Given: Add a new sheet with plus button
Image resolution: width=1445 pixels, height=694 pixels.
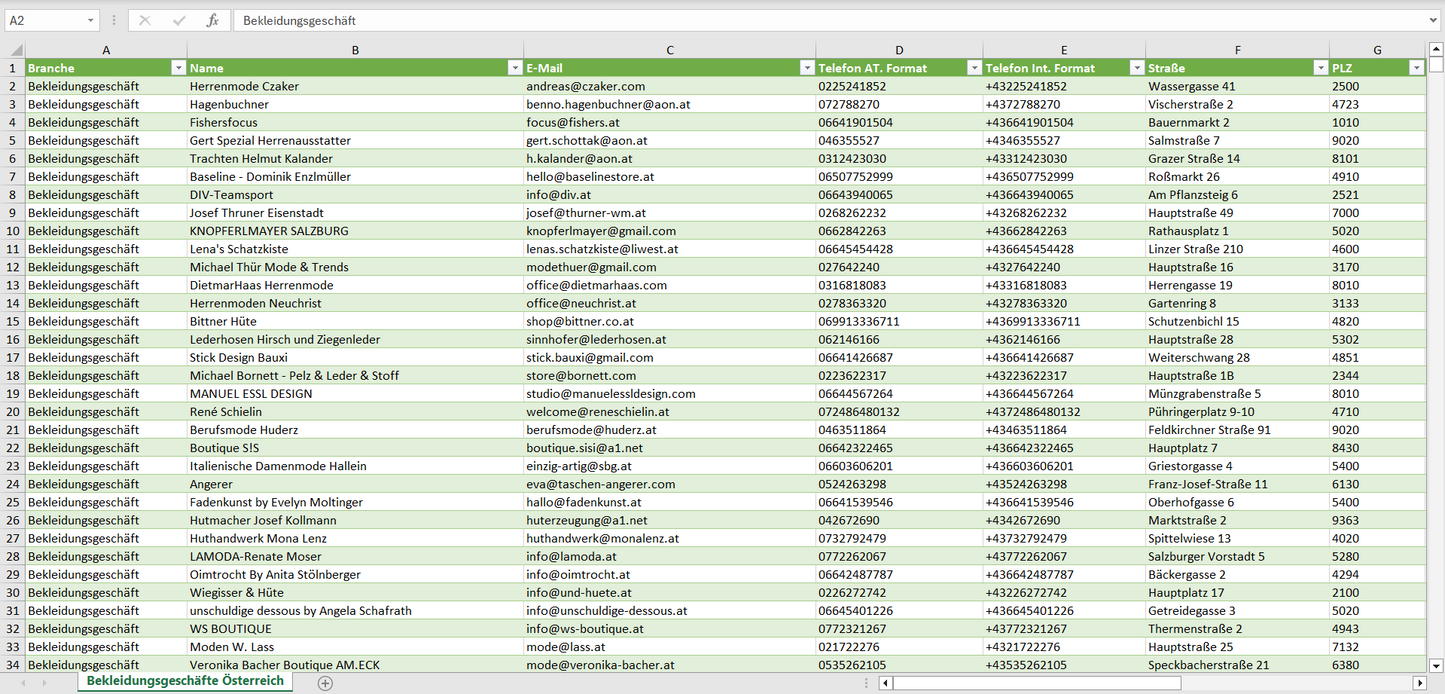Looking at the screenshot, I should pos(325,683).
